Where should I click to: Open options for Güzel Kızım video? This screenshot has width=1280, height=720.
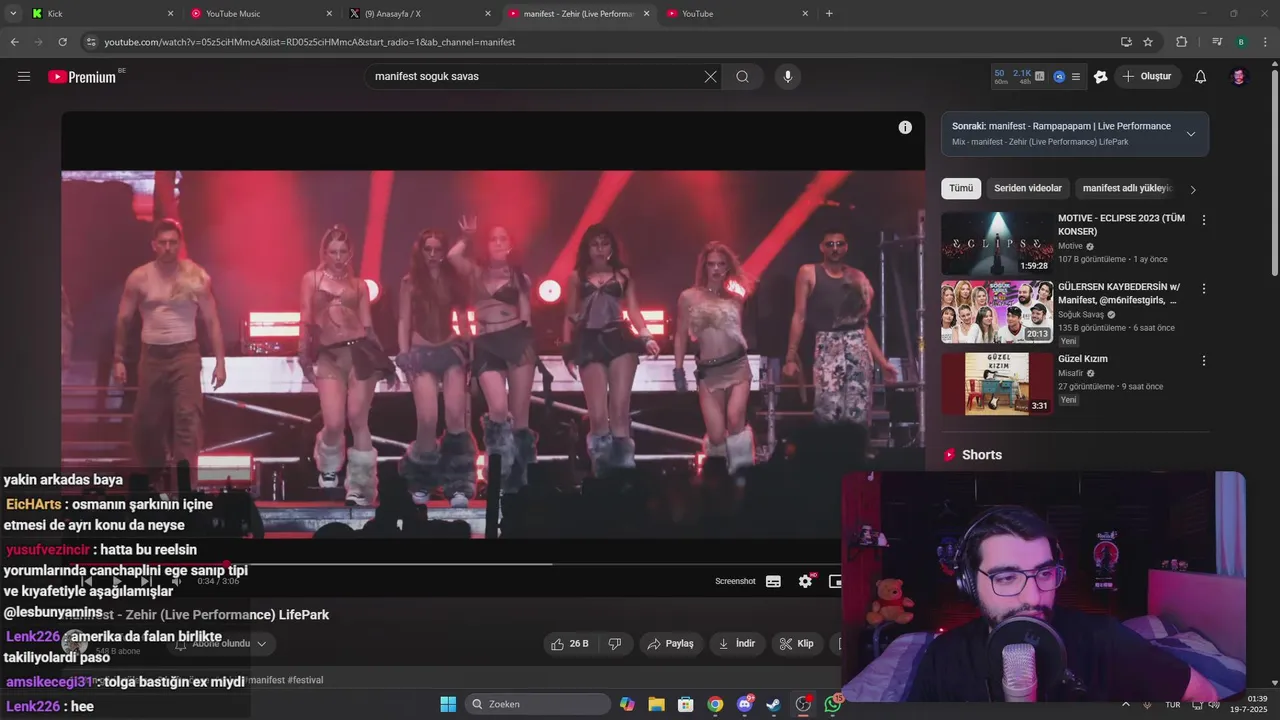pos(1203,360)
